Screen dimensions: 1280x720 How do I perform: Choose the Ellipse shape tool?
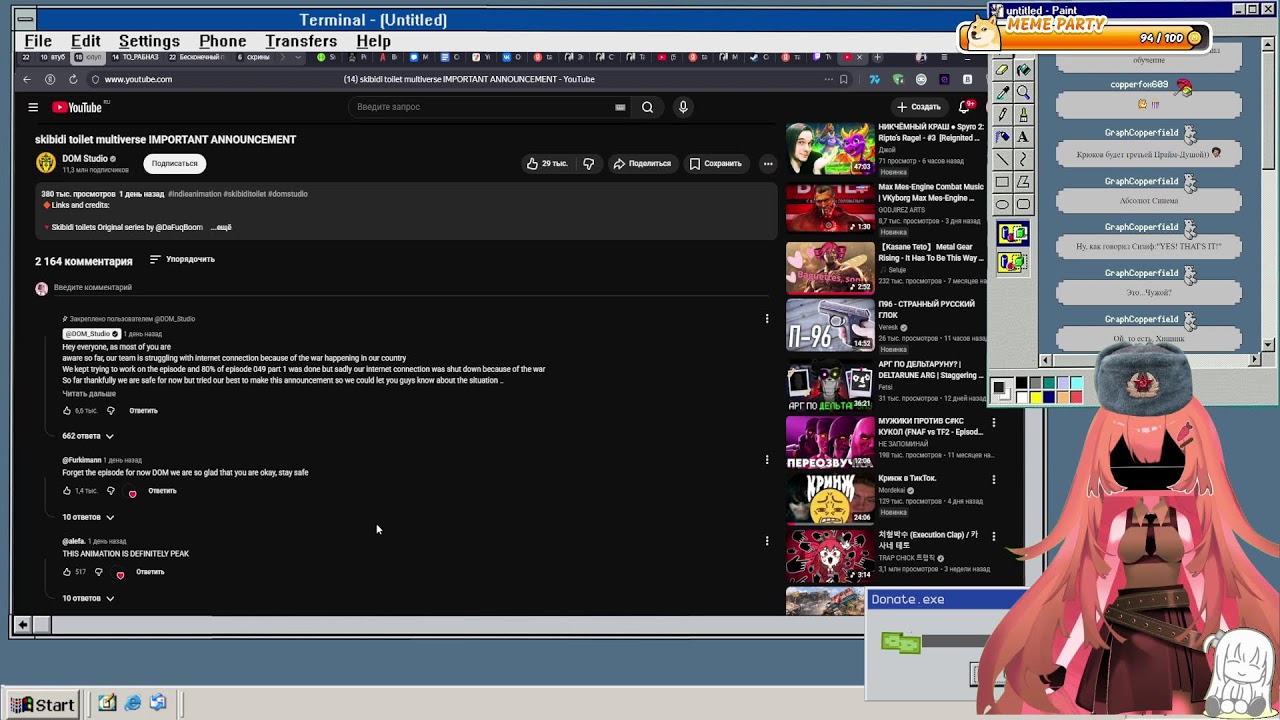1002,204
